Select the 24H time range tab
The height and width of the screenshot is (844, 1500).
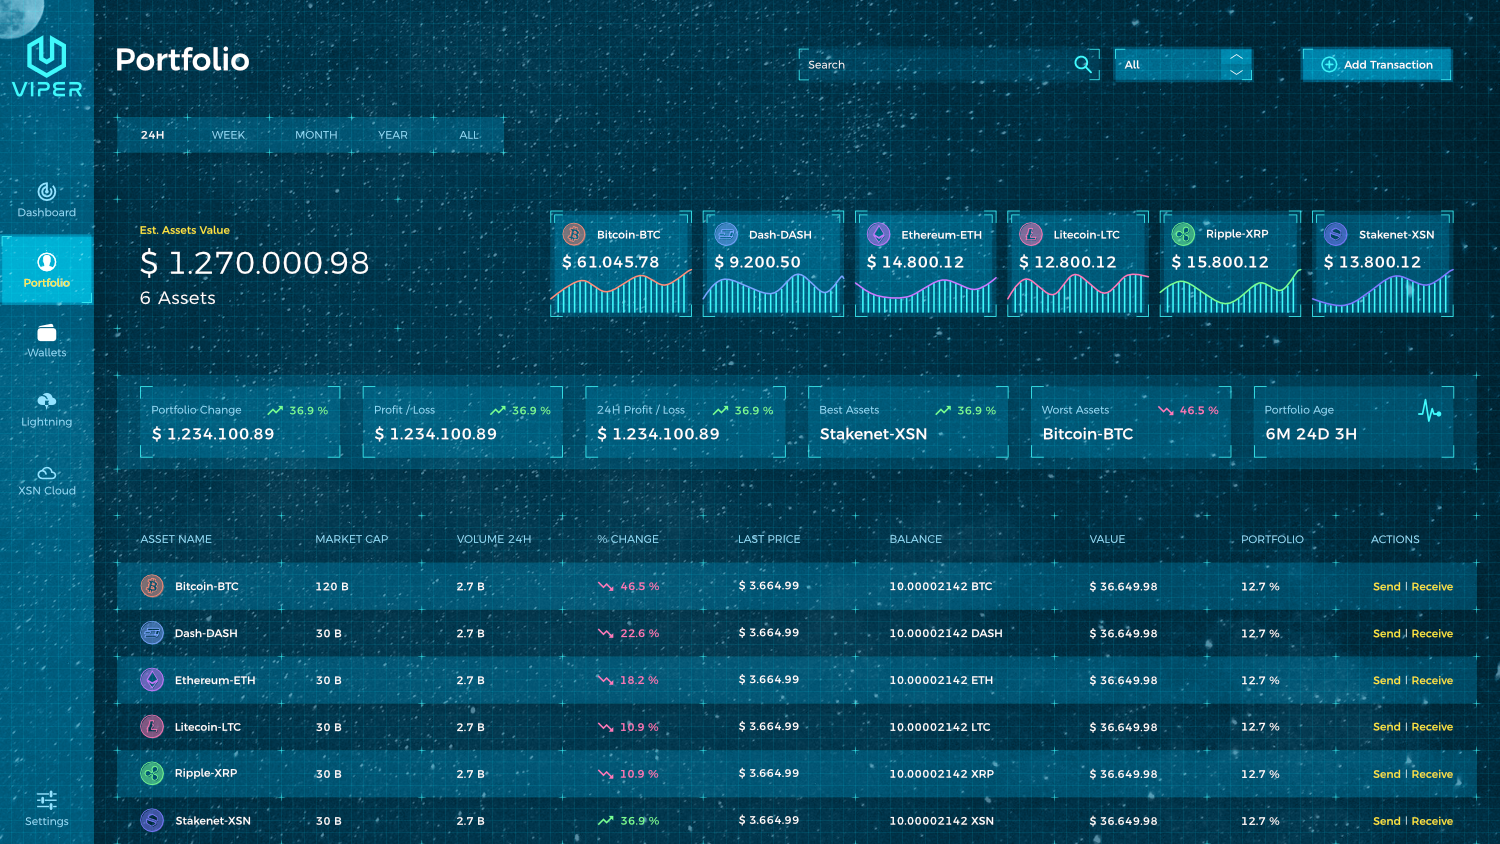153,135
